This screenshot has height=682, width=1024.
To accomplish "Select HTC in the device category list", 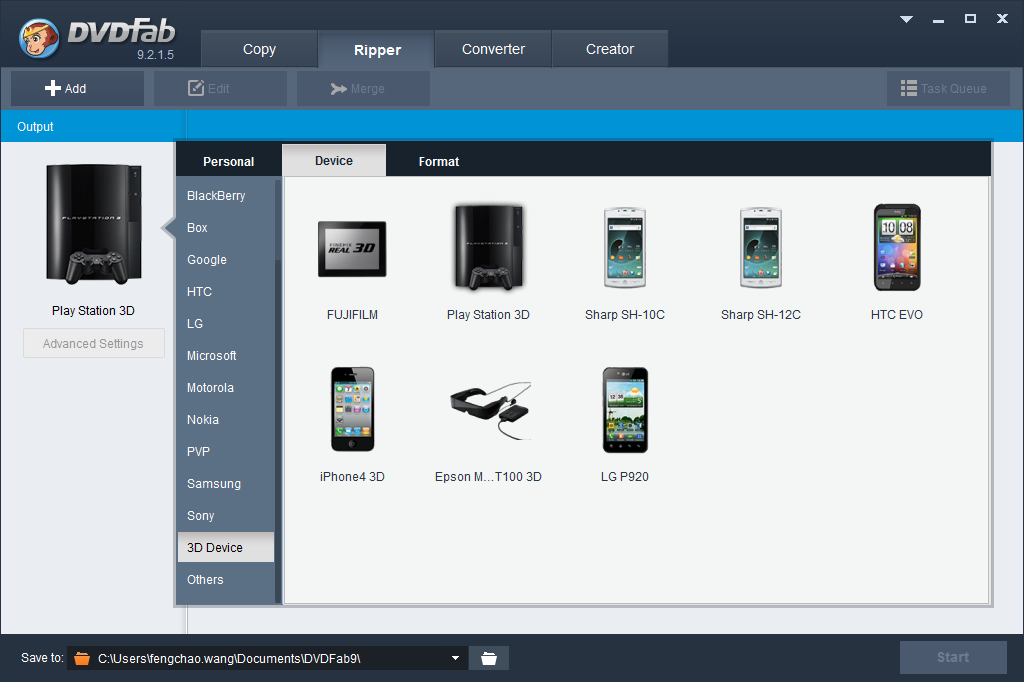I will point(226,291).
